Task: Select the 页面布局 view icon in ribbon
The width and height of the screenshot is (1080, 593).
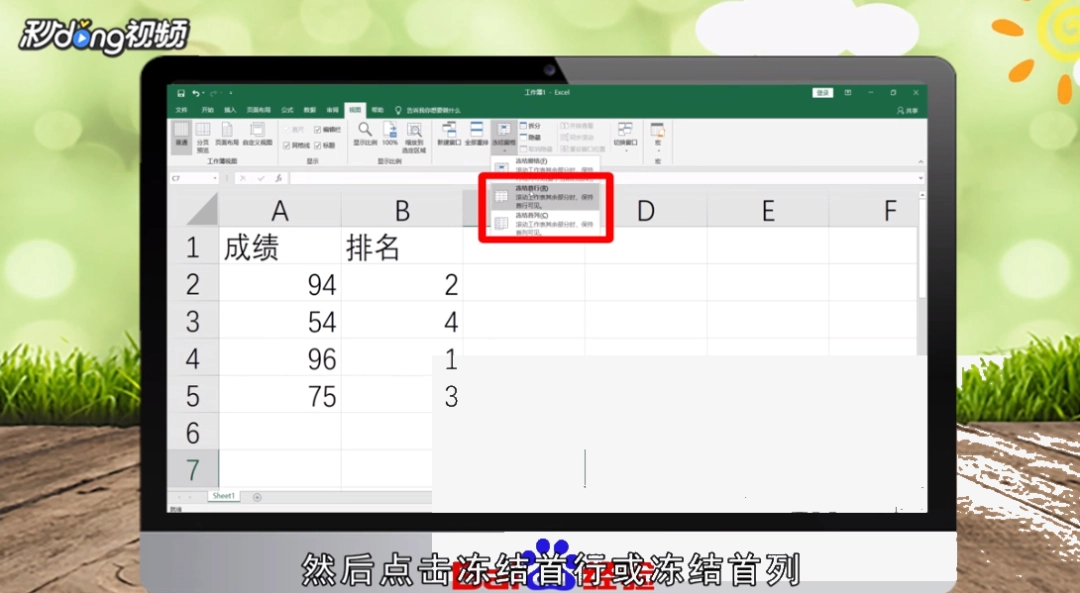Action: 227,134
